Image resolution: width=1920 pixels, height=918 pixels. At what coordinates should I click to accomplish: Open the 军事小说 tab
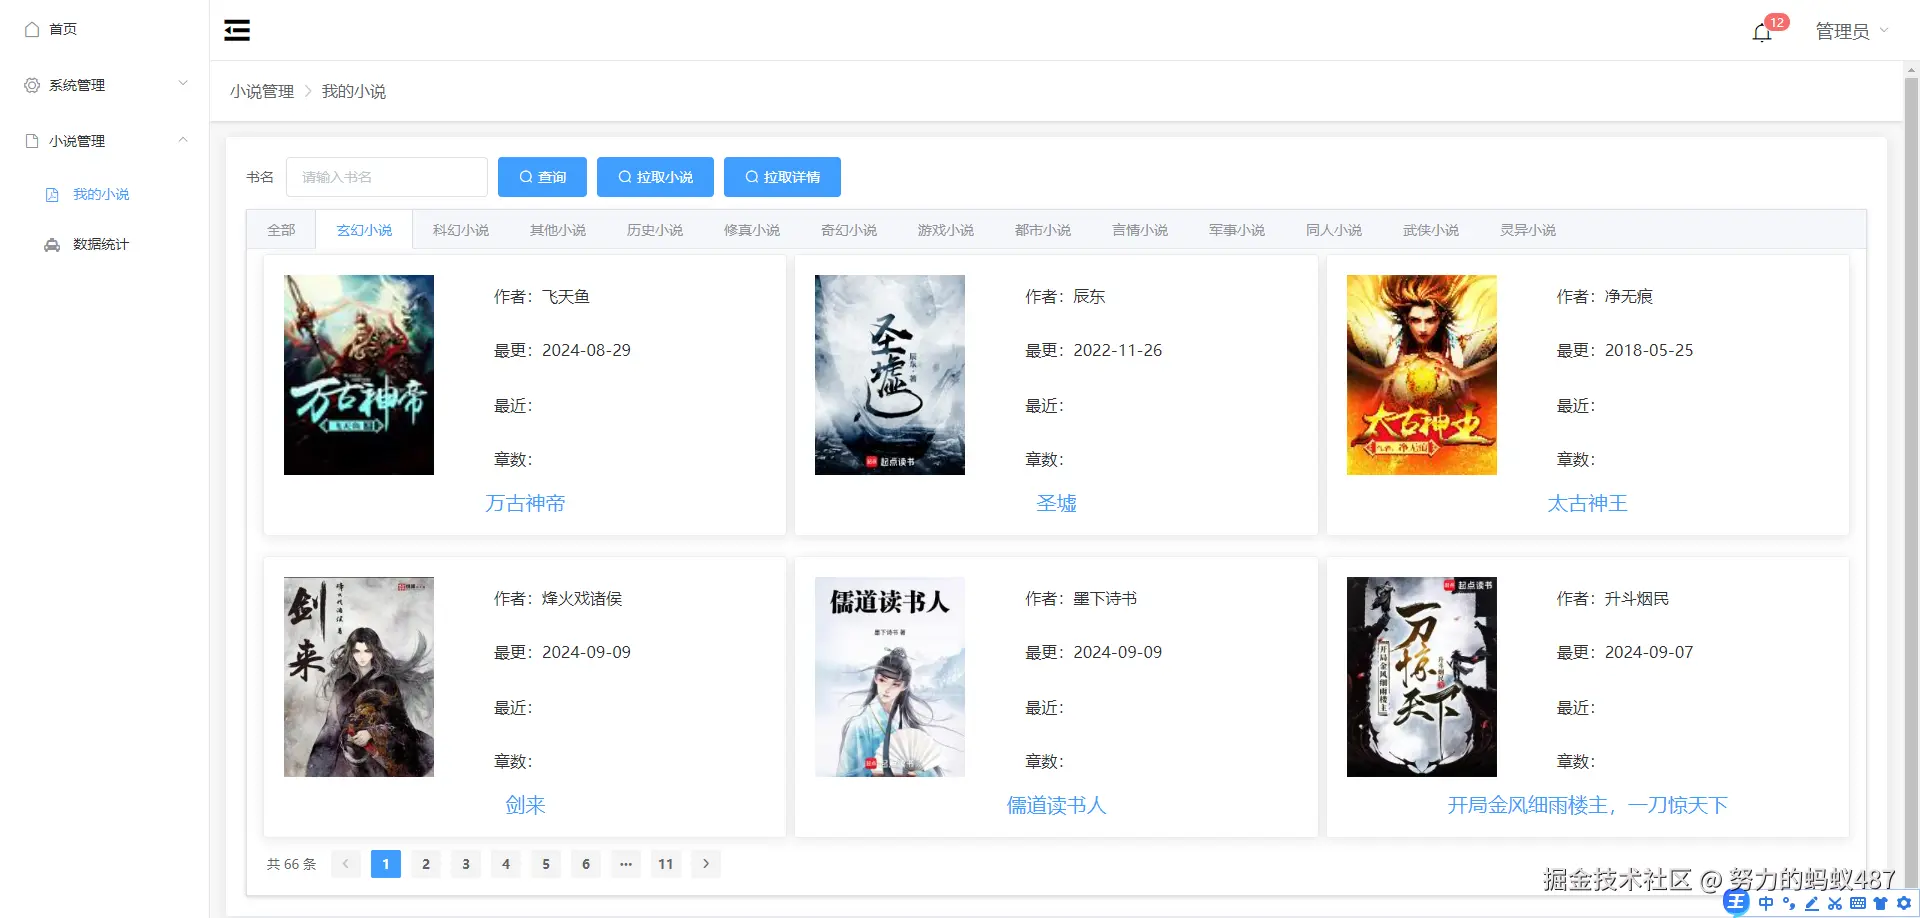tap(1237, 230)
